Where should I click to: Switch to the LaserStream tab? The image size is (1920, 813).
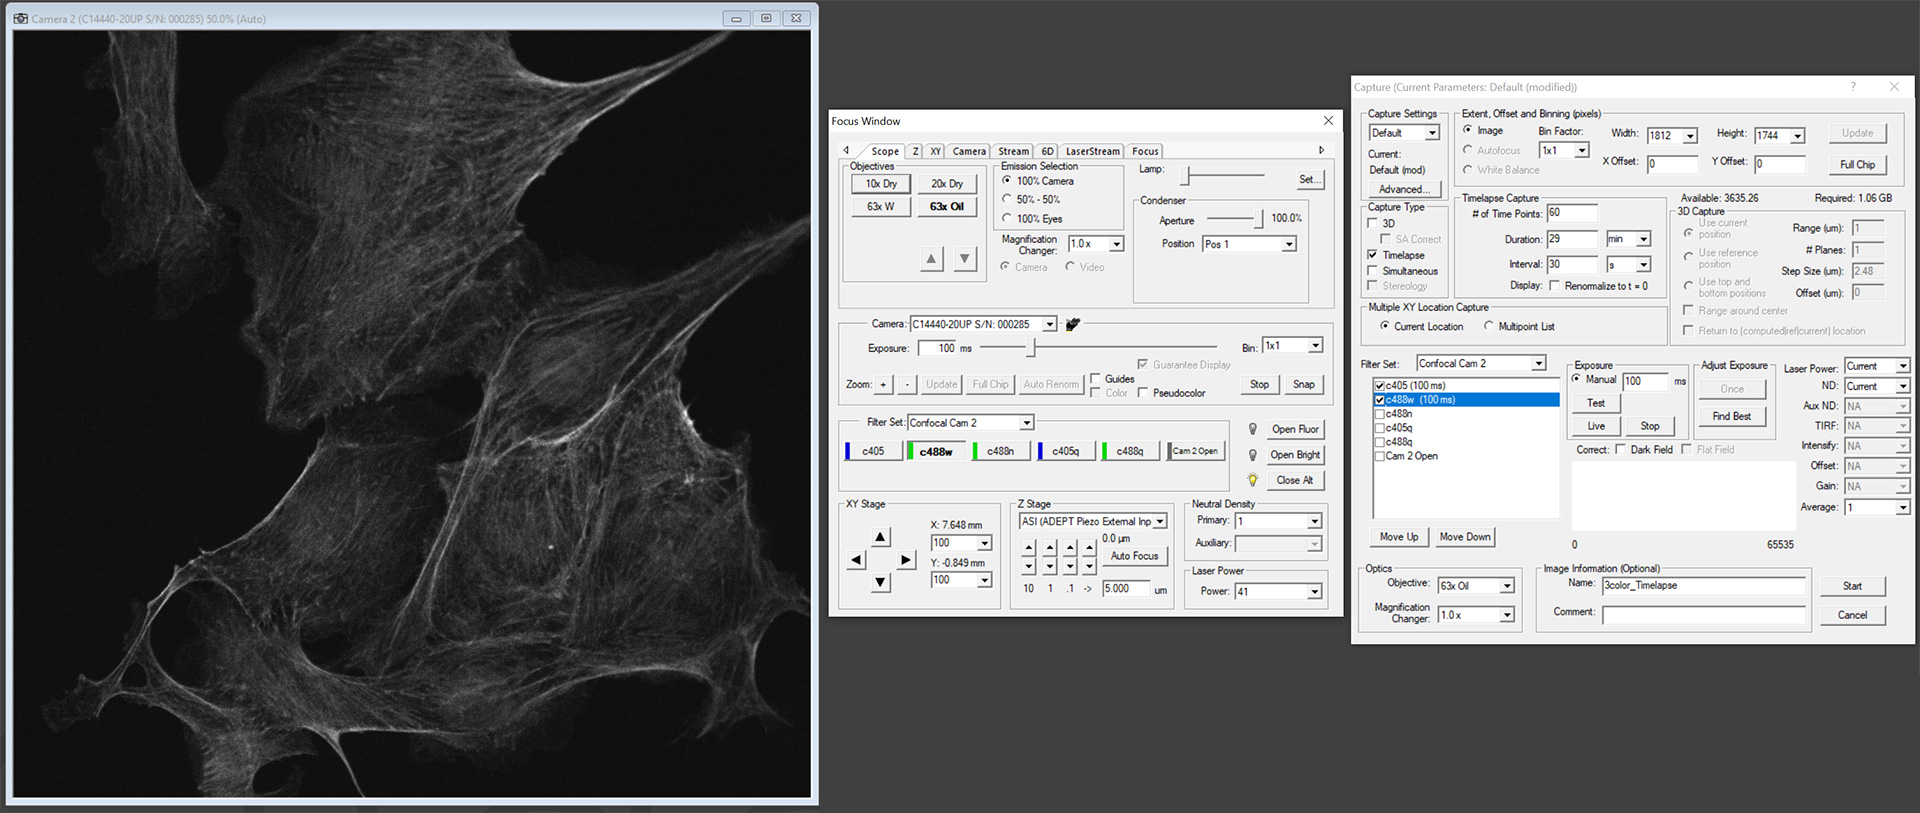(1092, 151)
